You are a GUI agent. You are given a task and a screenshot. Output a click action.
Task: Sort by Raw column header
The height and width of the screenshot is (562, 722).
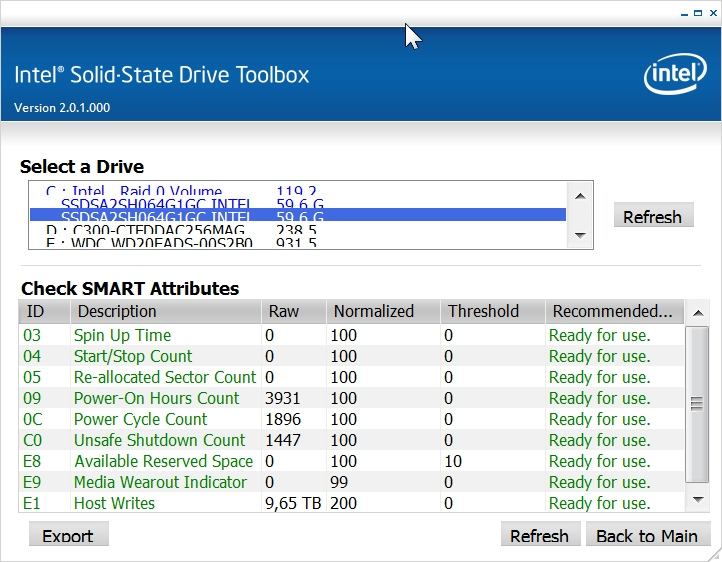tap(293, 312)
